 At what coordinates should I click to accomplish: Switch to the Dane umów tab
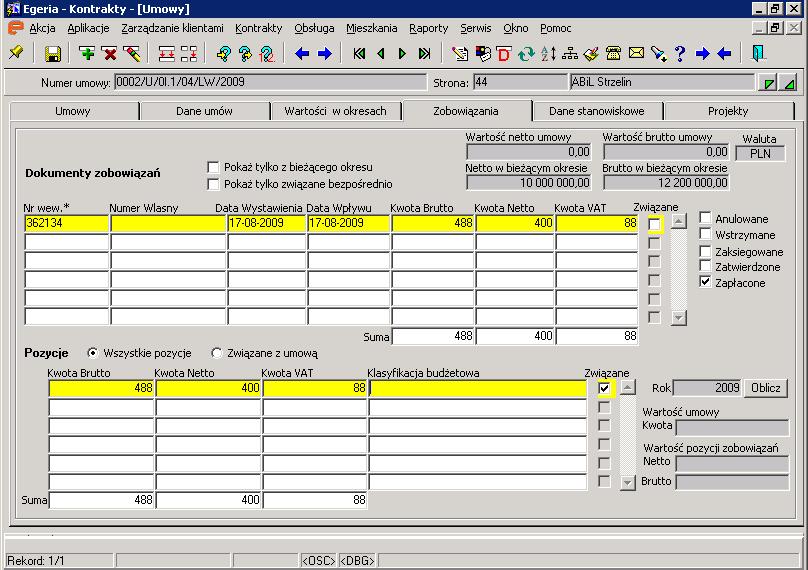[x=204, y=111]
